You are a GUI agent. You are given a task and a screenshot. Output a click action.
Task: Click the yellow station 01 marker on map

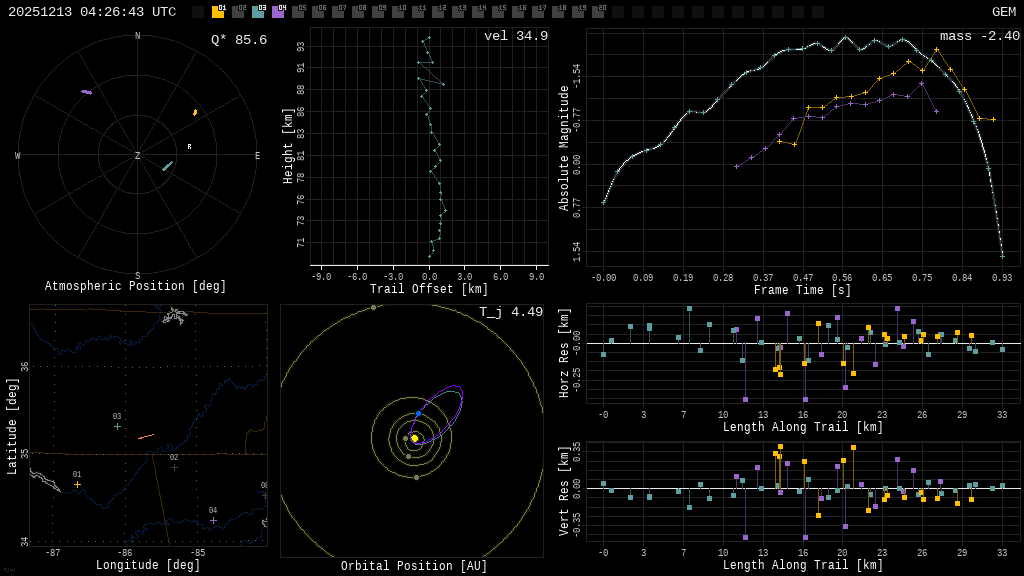[x=77, y=485]
